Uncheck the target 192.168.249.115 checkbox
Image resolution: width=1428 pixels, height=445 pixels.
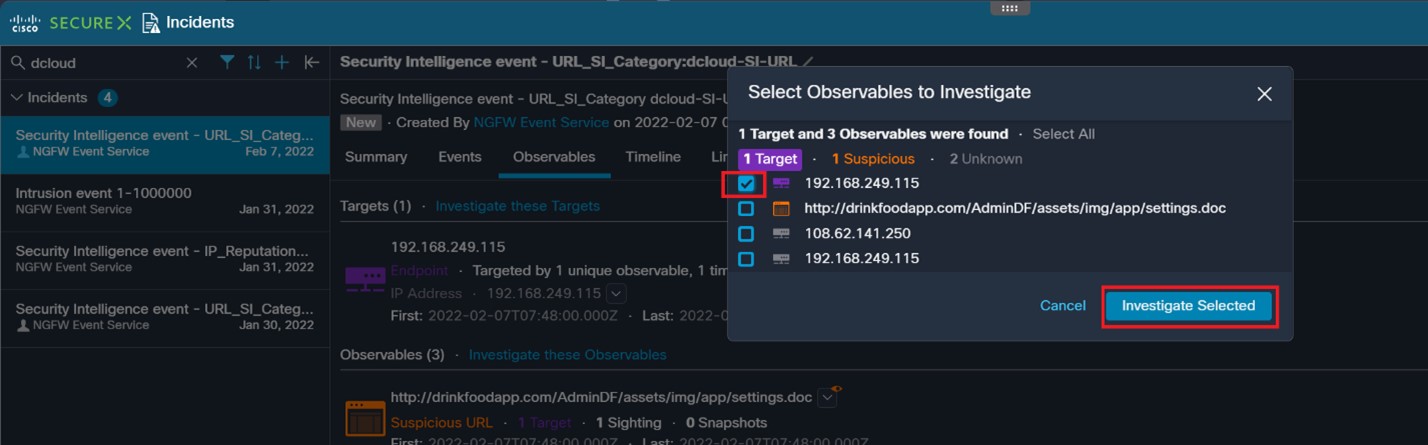coord(746,184)
